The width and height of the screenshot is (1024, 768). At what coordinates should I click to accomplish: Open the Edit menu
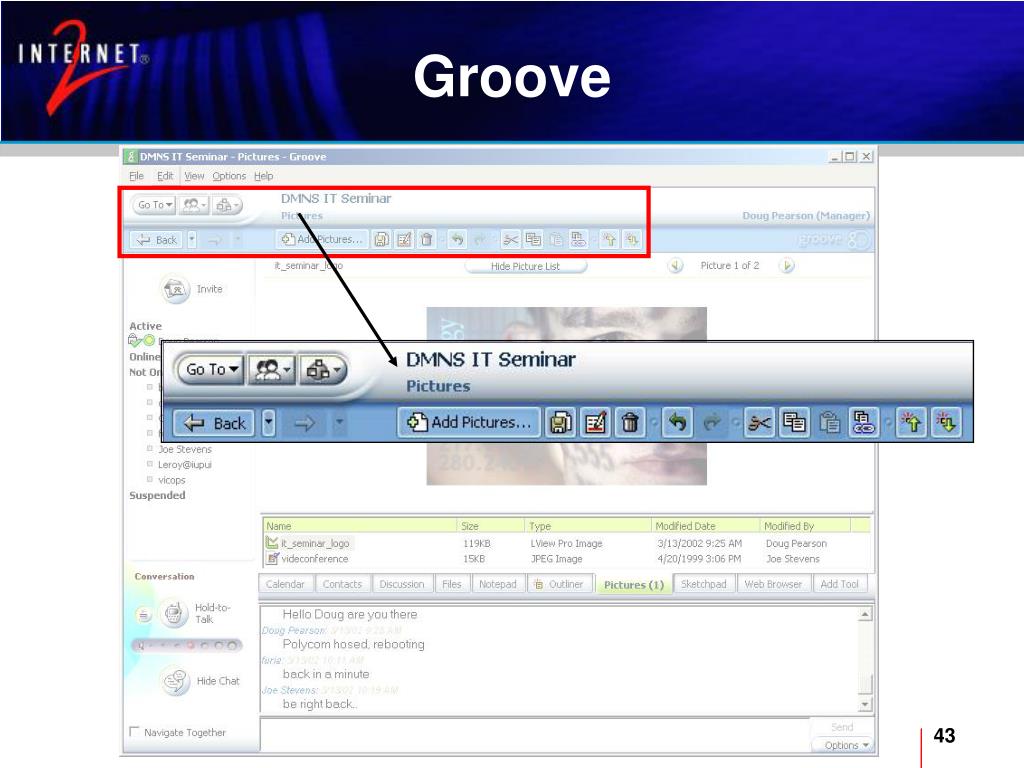pos(165,176)
